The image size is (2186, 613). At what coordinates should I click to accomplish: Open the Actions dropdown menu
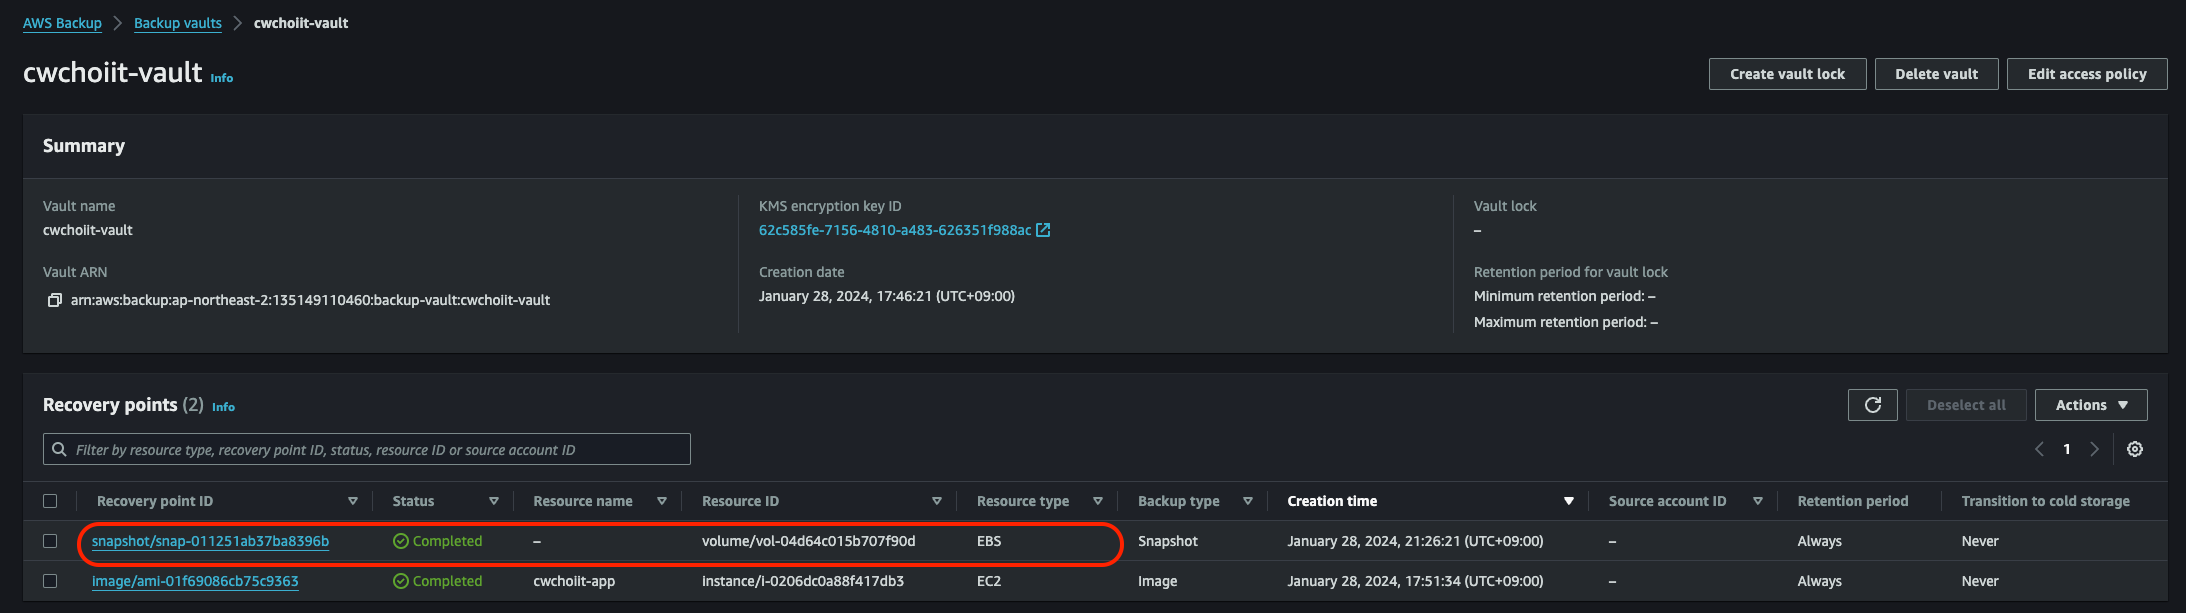2091,405
